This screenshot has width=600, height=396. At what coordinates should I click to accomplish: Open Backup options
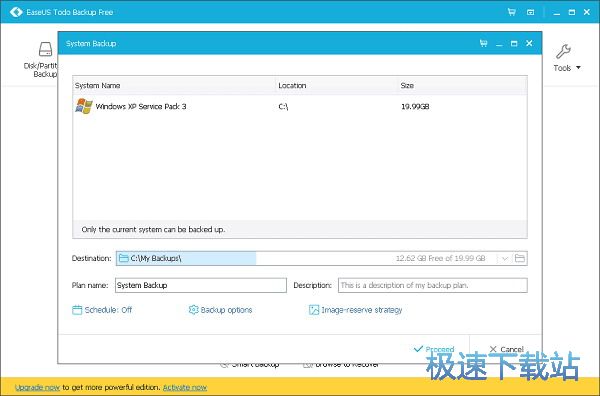pyautogui.click(x=220, y=310)
